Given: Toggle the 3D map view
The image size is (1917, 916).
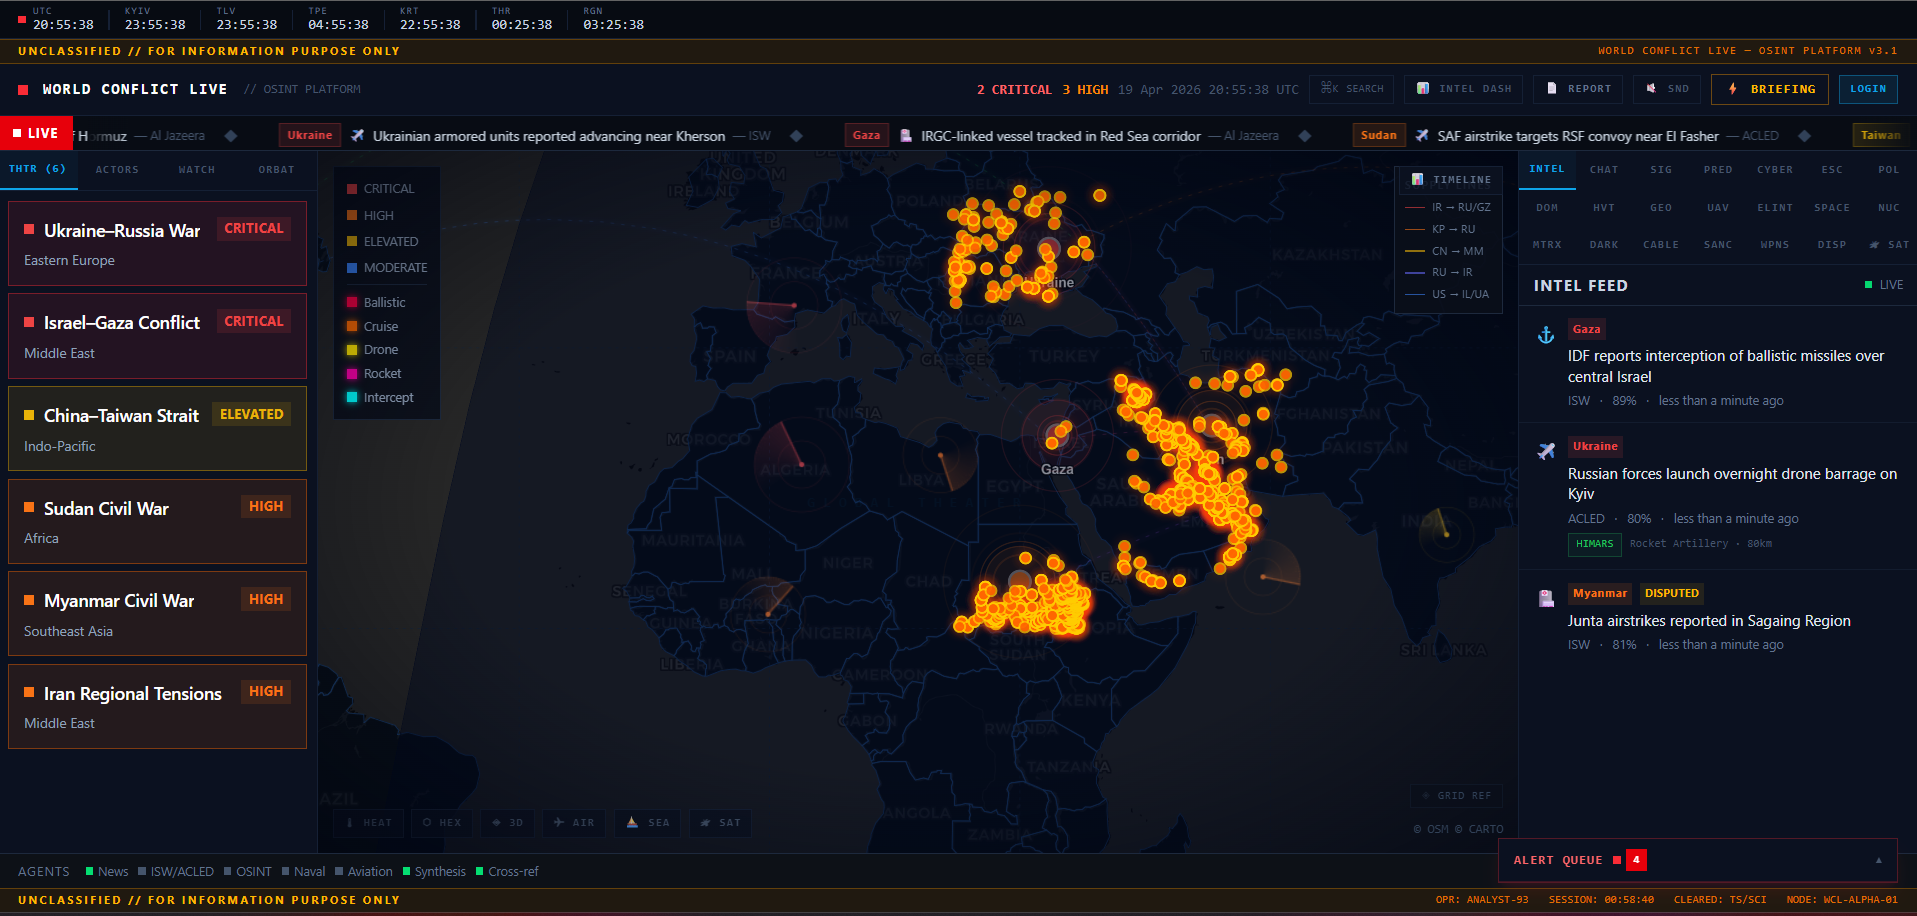Looking at the screenshot, I should click(508, 823).
